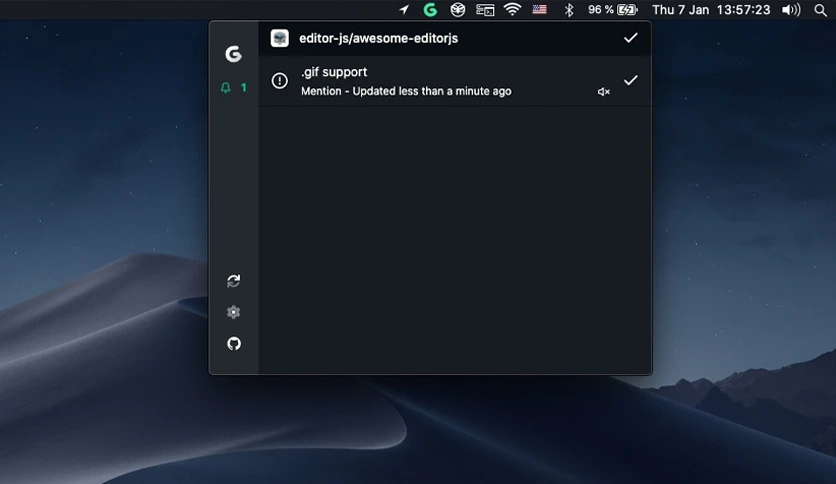Click the round face icon in the menu bar
This screenshot has width=836, height=484.
click(457, 10)
